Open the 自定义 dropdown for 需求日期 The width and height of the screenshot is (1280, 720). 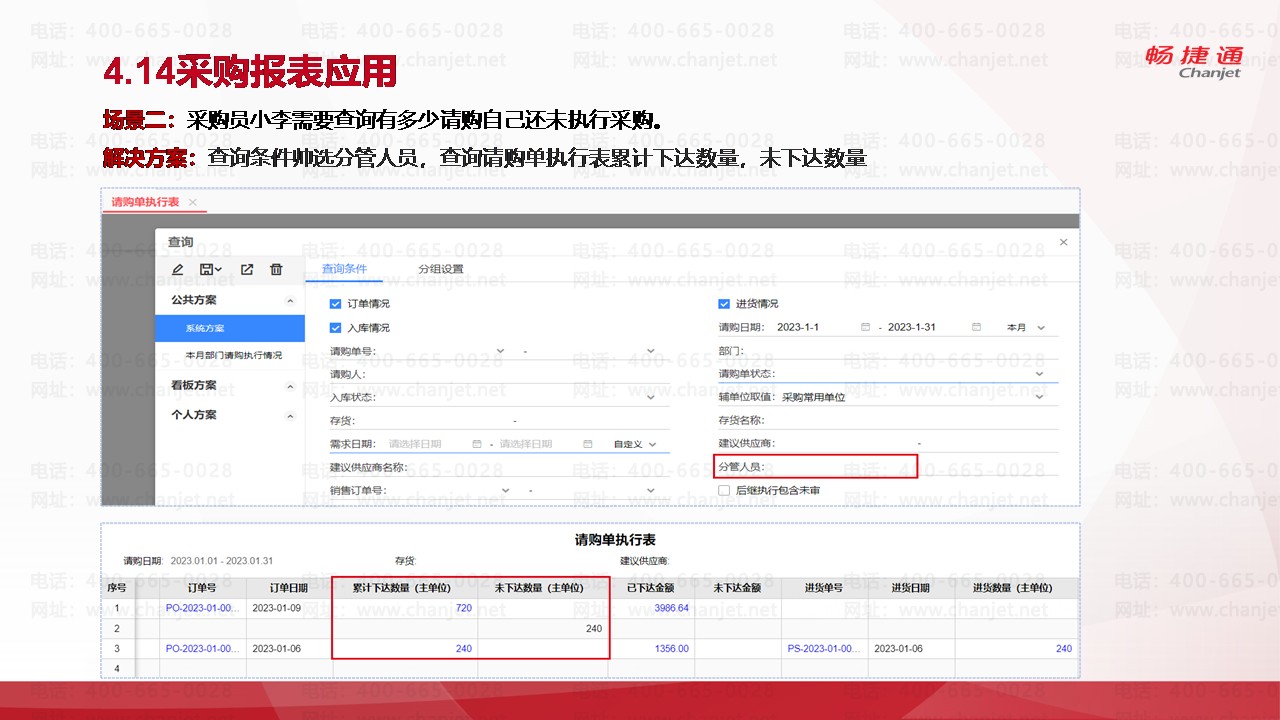tap(634, 444)
